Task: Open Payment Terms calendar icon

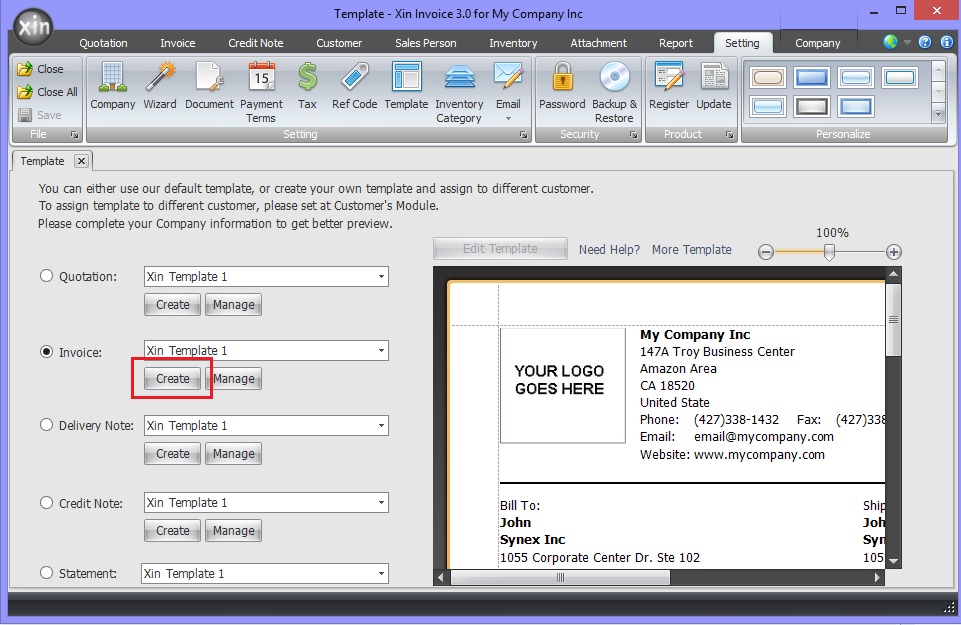Action: tap(261, 92)
